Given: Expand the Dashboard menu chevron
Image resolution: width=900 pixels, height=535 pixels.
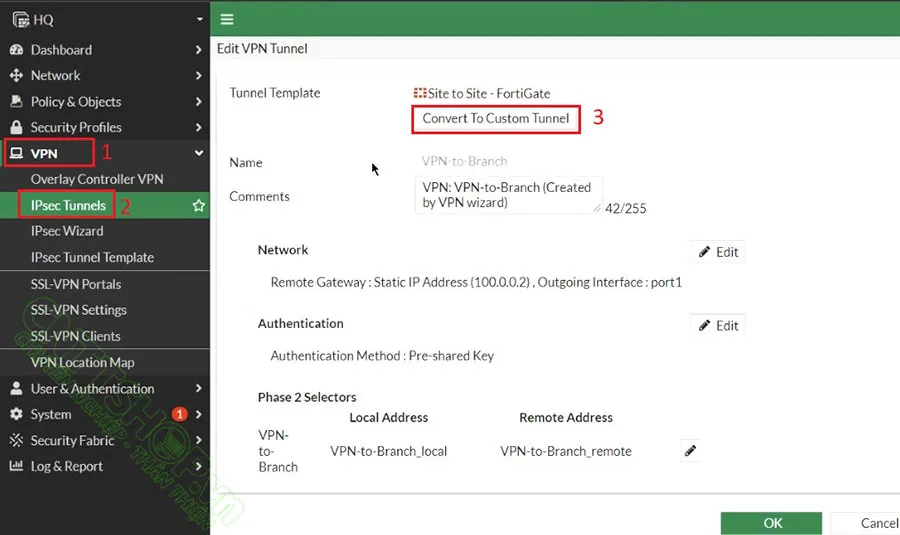Looking at the screenshot, I should pos(198,50).
